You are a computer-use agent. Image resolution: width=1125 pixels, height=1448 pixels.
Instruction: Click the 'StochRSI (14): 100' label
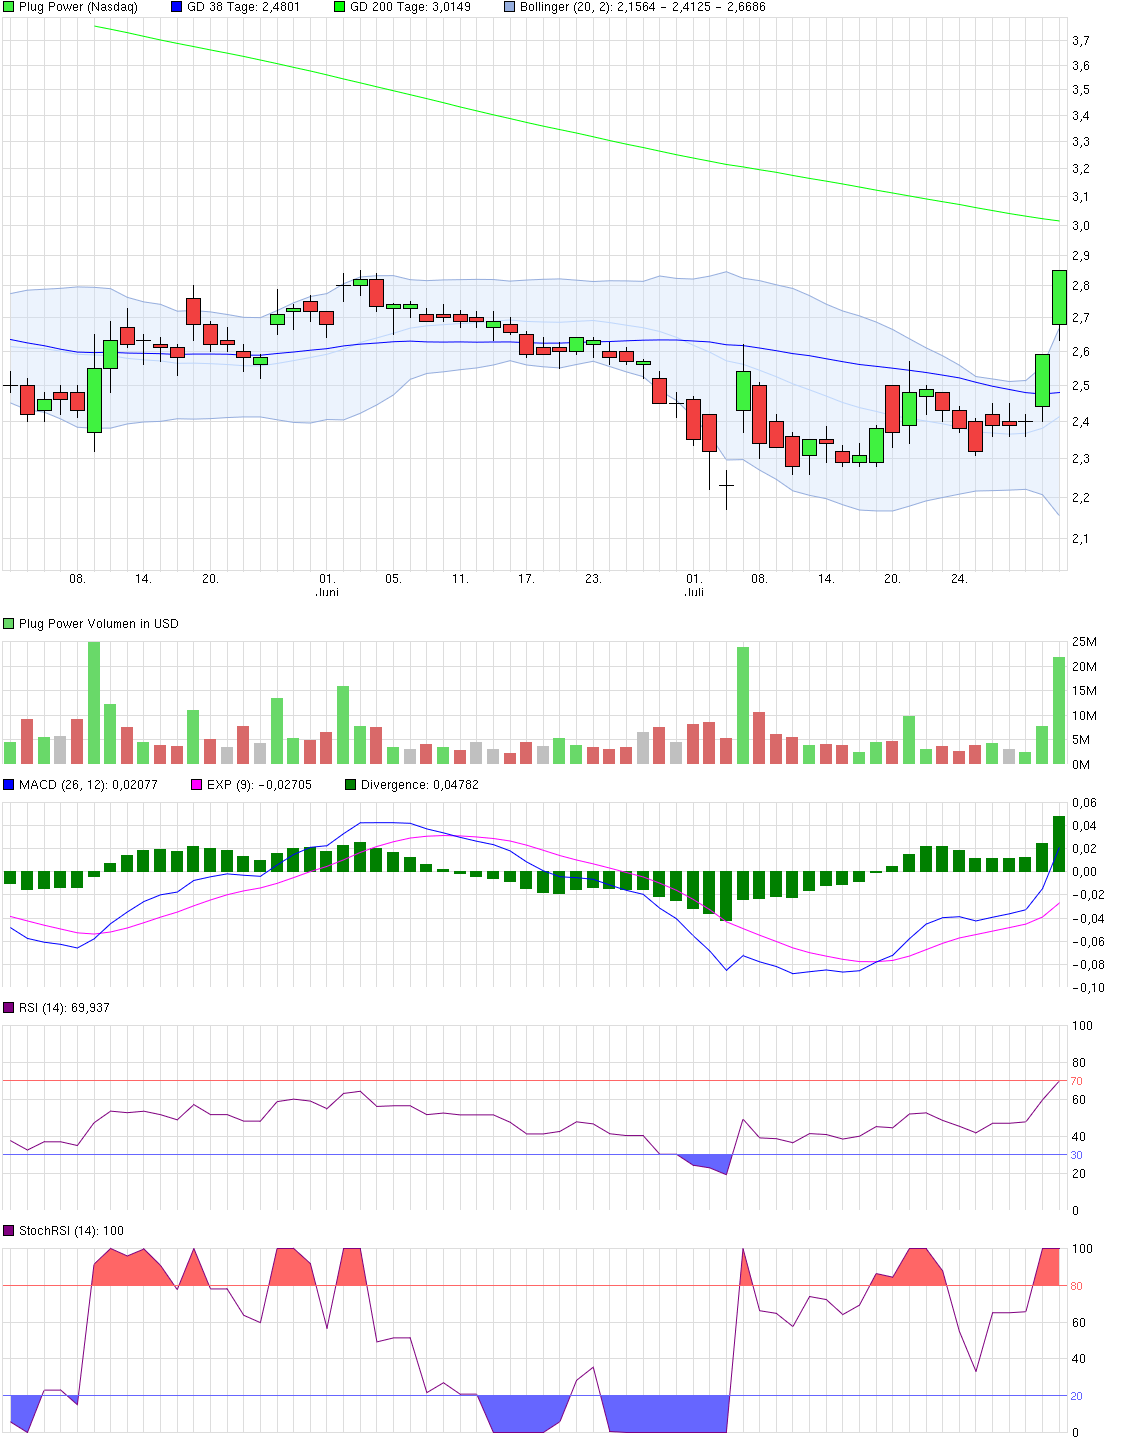tap(71, 1231)
